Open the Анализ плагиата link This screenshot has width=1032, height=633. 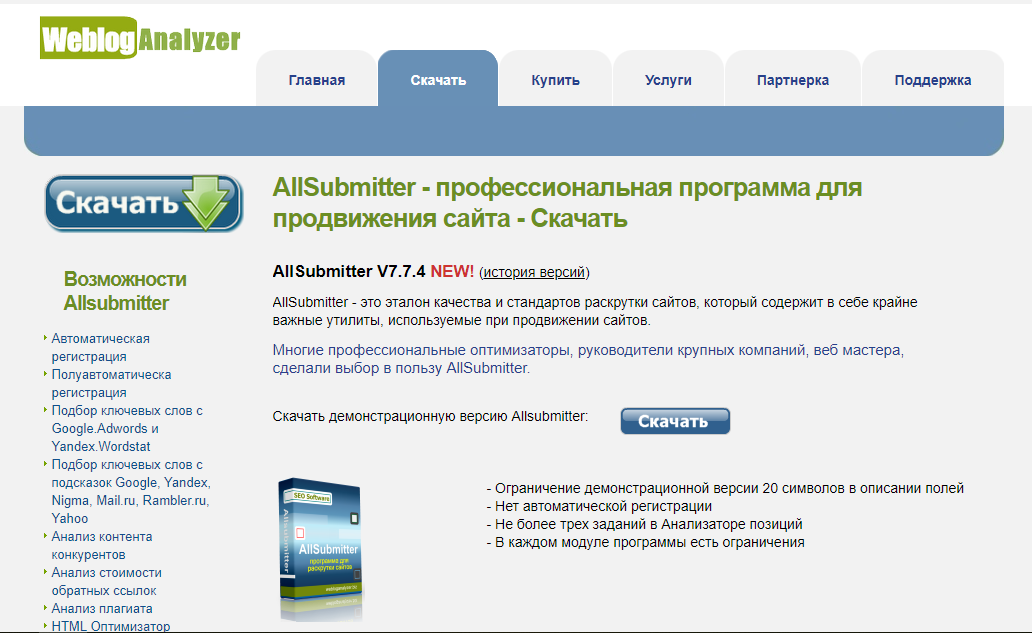point(102,609)
